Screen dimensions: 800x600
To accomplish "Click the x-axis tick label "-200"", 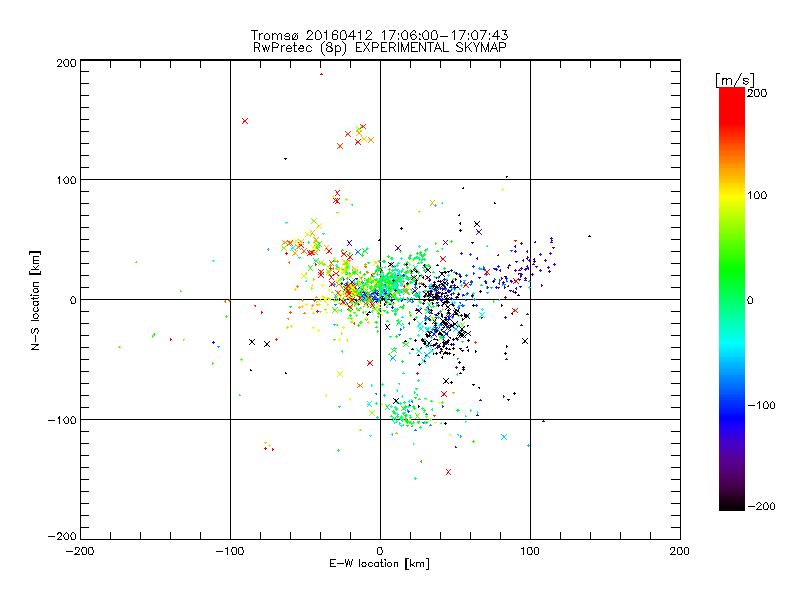I will point(80,551).
